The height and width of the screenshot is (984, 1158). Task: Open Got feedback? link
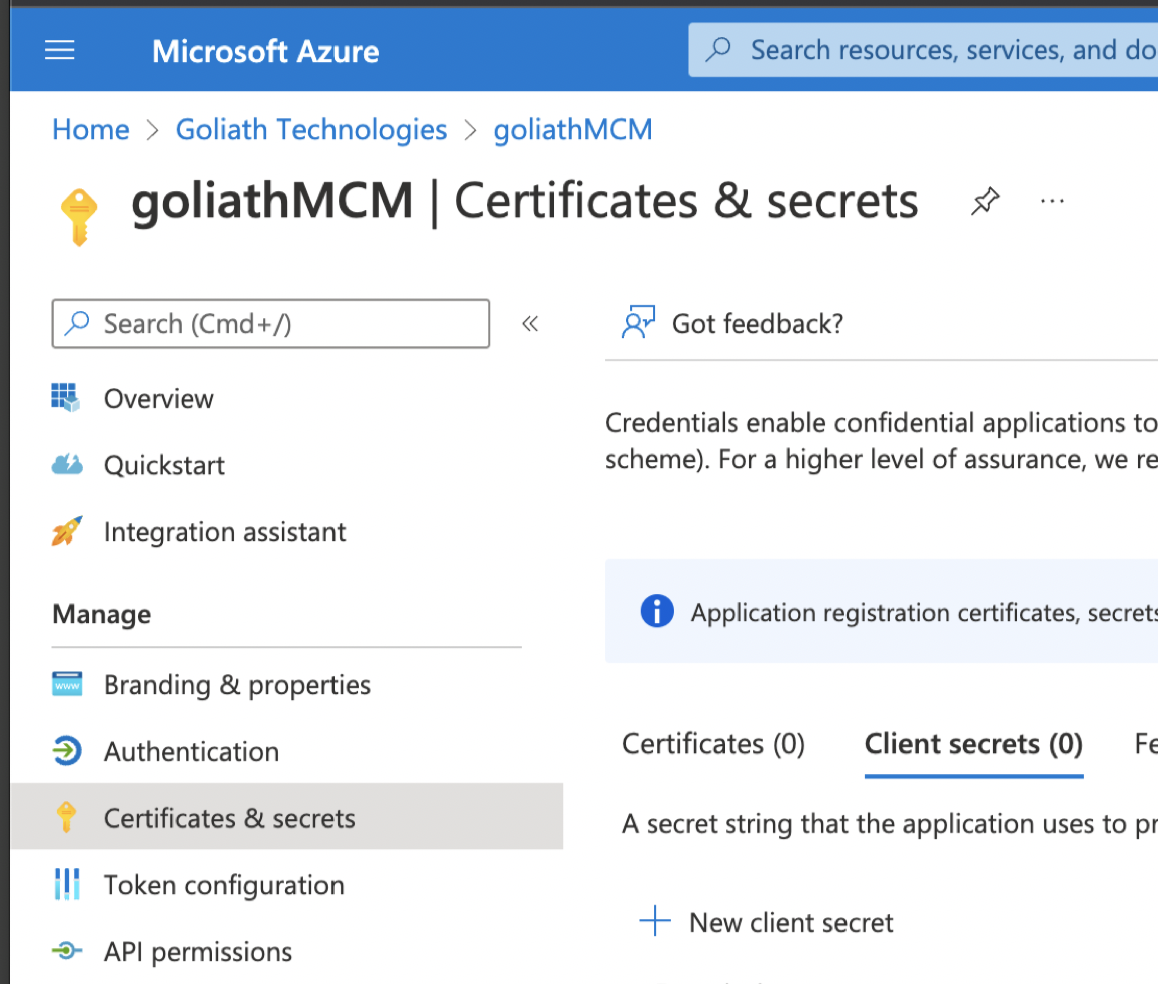[x=757, y=324]
